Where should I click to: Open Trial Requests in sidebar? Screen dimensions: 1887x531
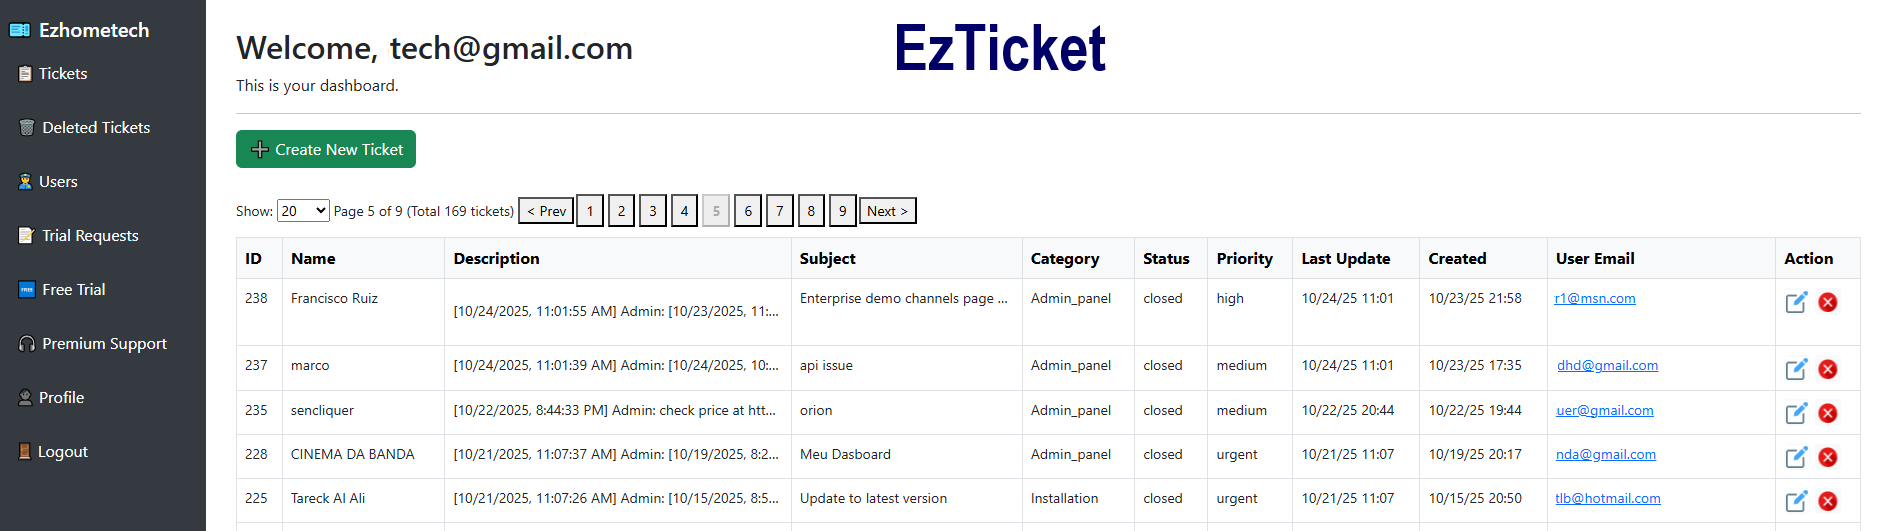coord(90,236)
